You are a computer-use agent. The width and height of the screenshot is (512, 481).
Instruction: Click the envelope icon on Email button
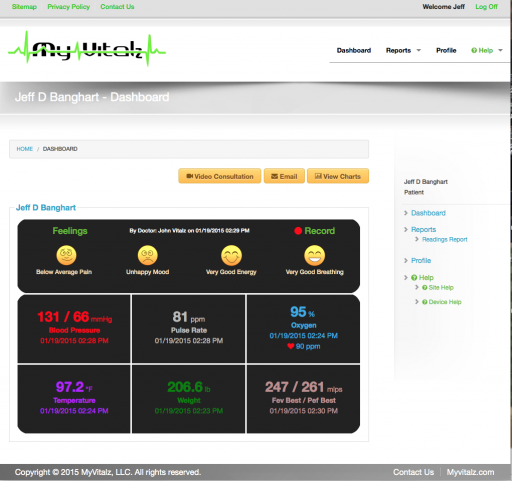[275, 176]
